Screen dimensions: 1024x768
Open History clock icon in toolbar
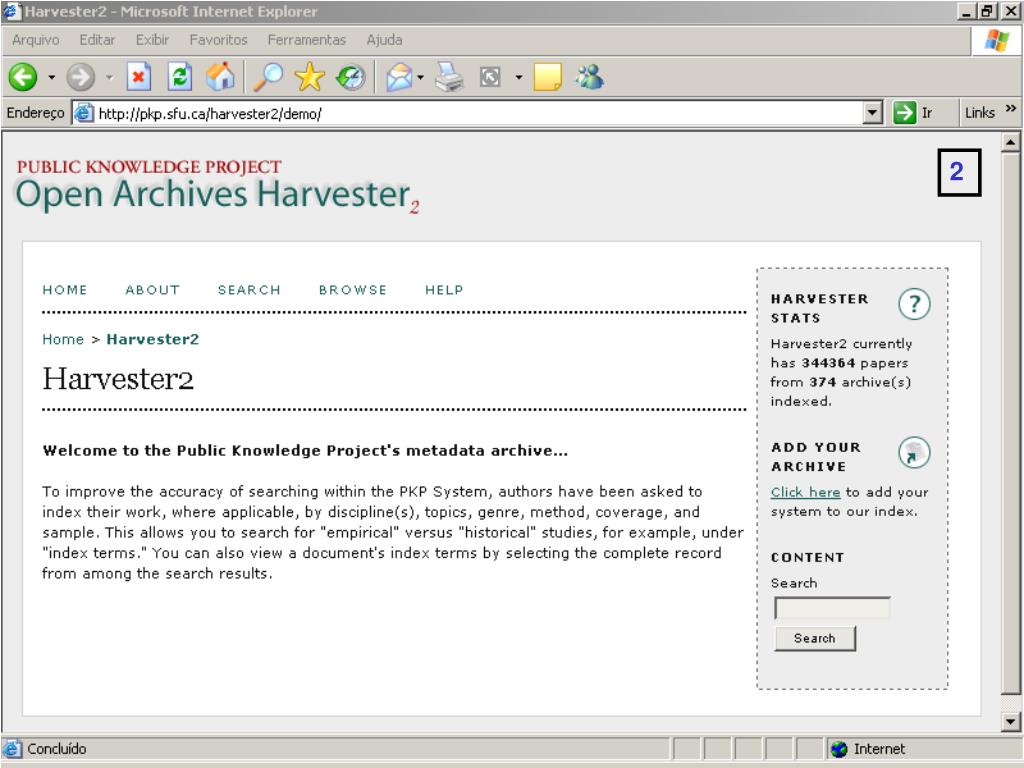(351, 78)
